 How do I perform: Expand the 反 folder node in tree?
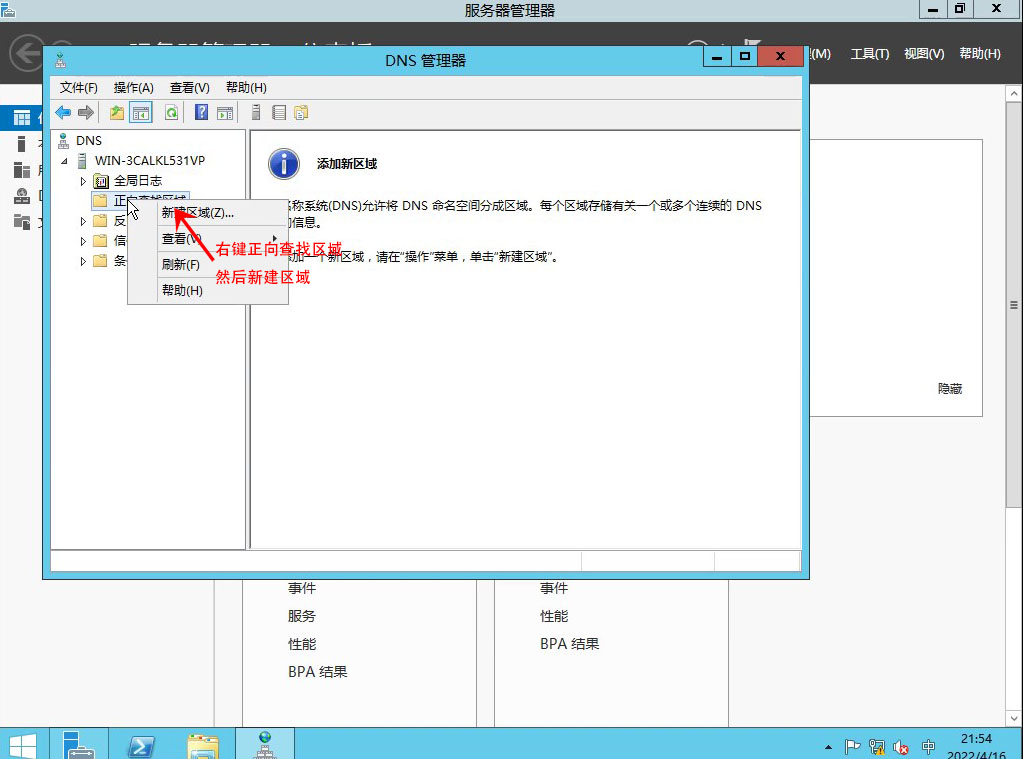click(83, 221)
